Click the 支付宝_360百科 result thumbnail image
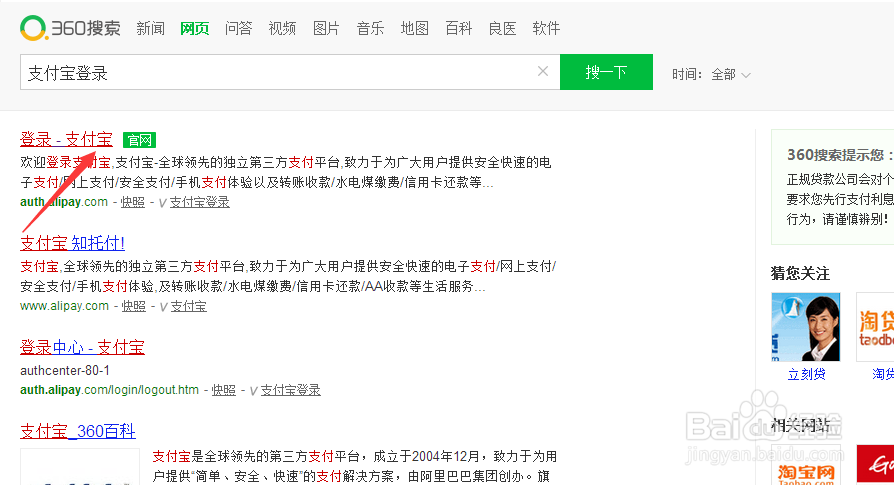The image size is (894, 485). pos(80,467)
